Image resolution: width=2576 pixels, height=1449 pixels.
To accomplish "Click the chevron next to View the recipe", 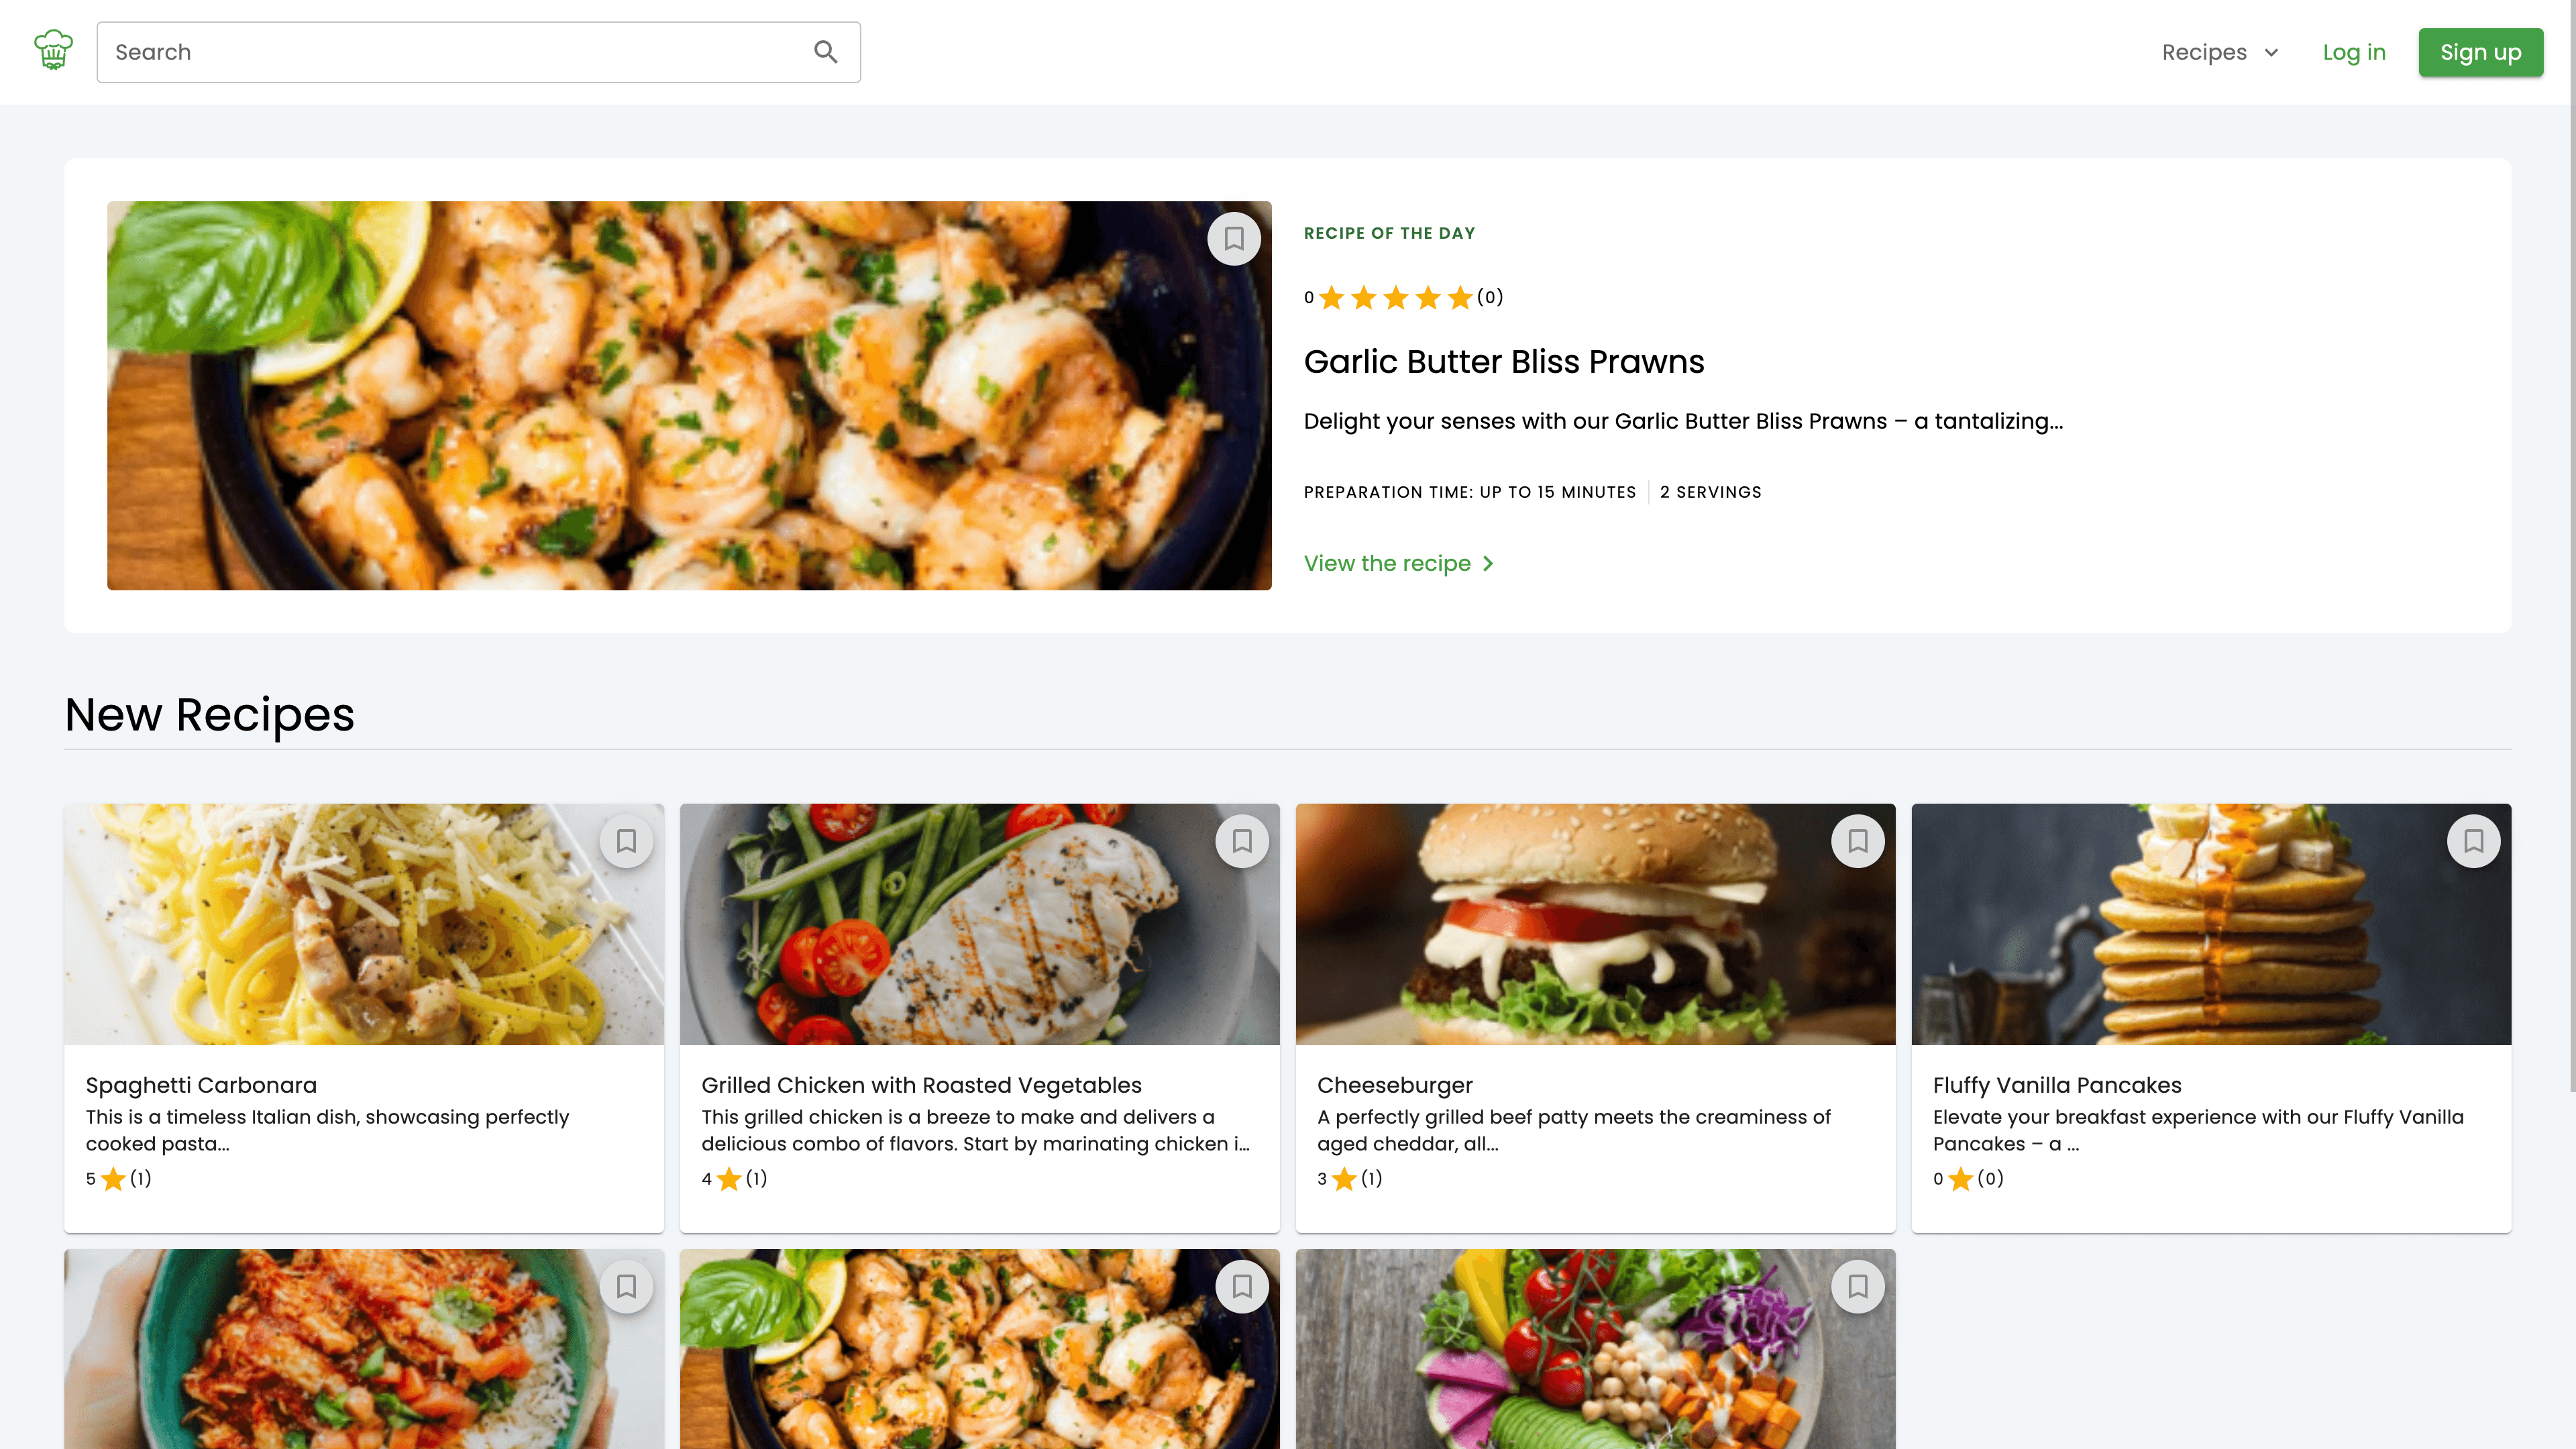I will tap(1488, 564).
